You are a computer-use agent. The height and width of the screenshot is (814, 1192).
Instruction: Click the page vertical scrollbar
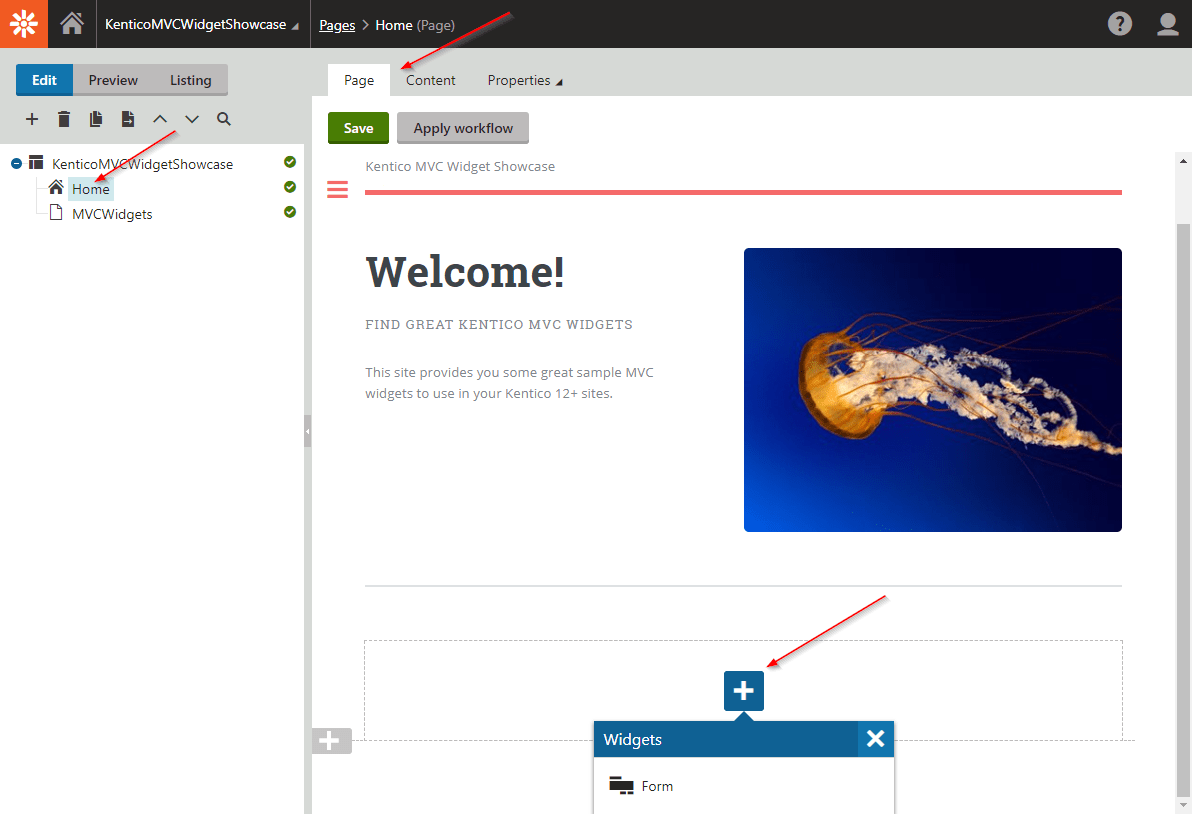click(1183, 508)
